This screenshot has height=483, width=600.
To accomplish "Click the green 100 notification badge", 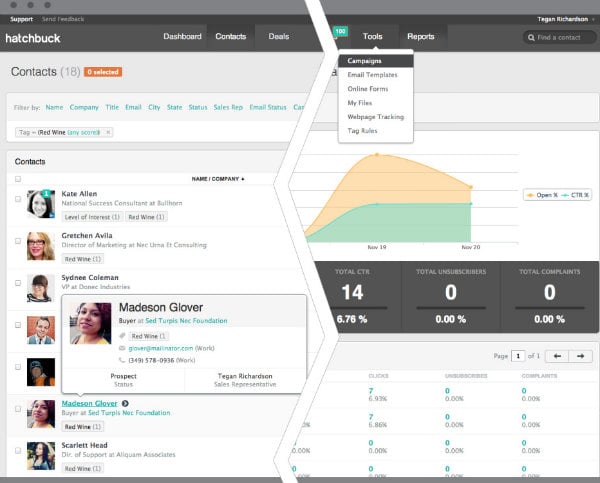I will pyautogui.click(x=340, y=32).
